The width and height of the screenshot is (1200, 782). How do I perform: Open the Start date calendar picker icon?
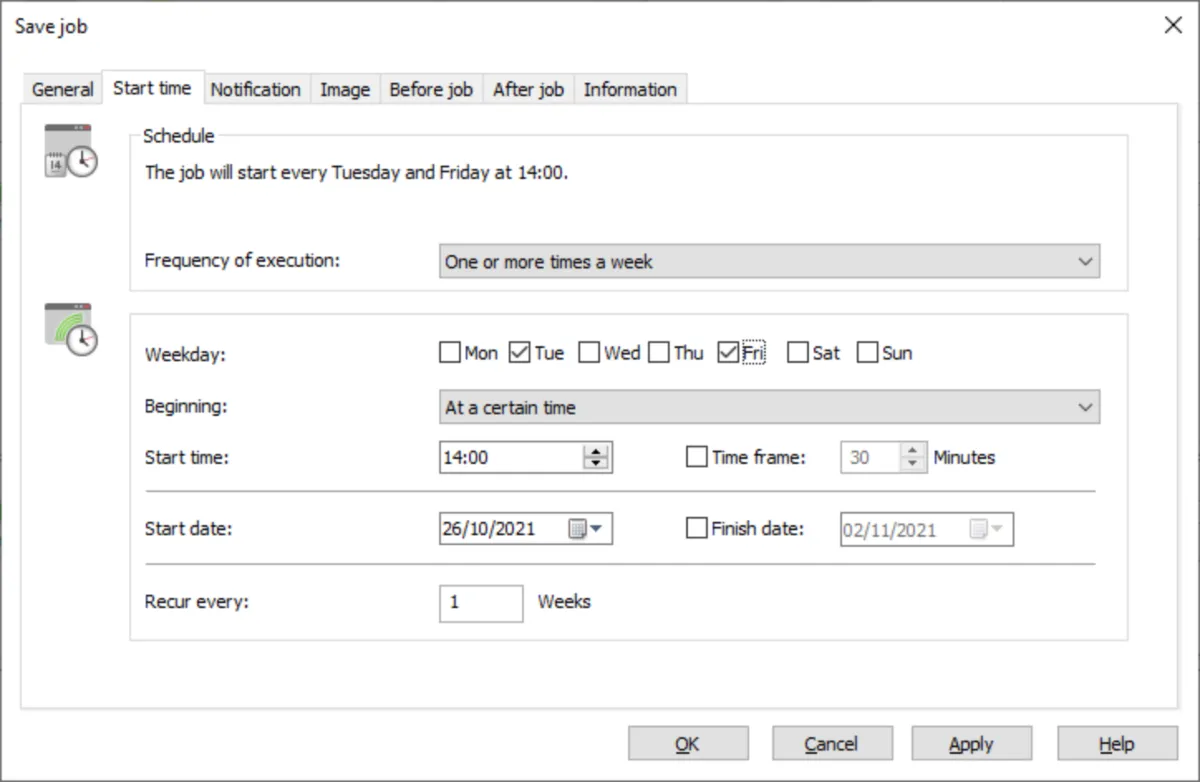(x=582, y=530)
